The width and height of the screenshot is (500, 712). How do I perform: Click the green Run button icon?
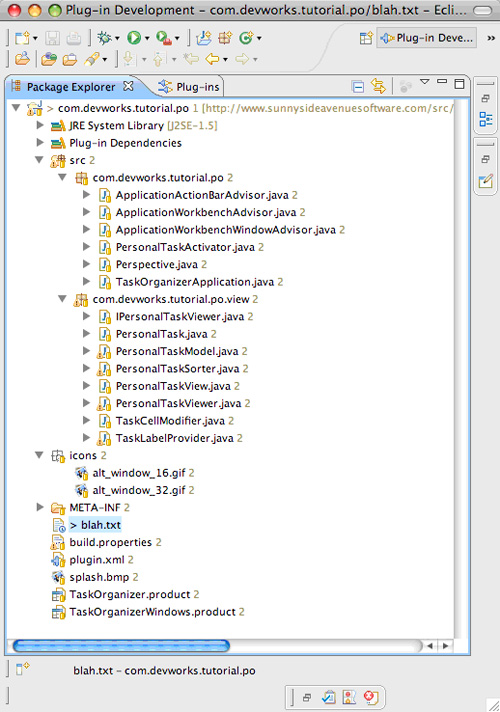[x=134, y=38]
